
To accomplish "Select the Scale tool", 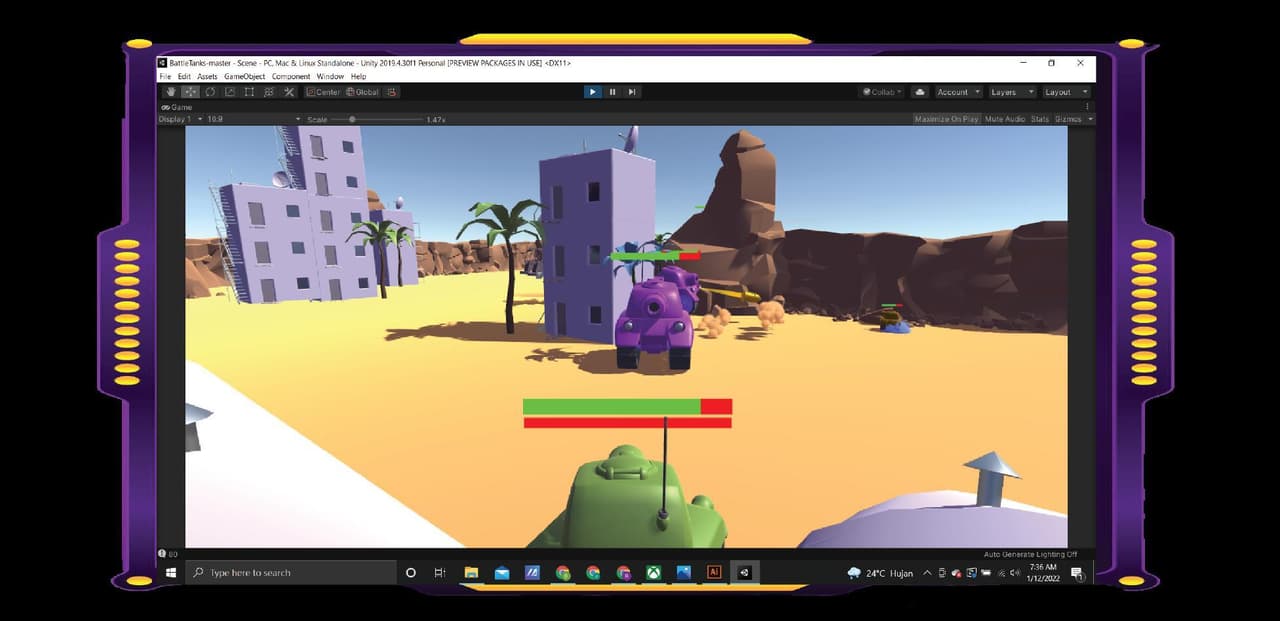I will click(230, 92).
